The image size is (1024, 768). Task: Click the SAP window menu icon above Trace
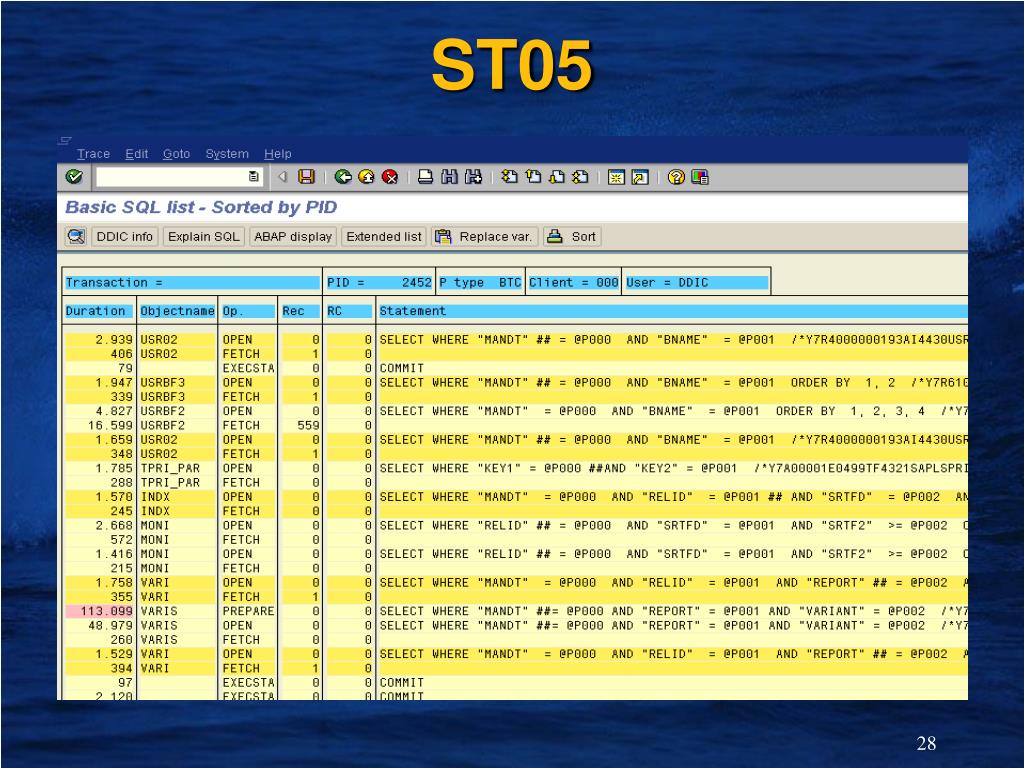pyautogui.click(x=65, y=140)
